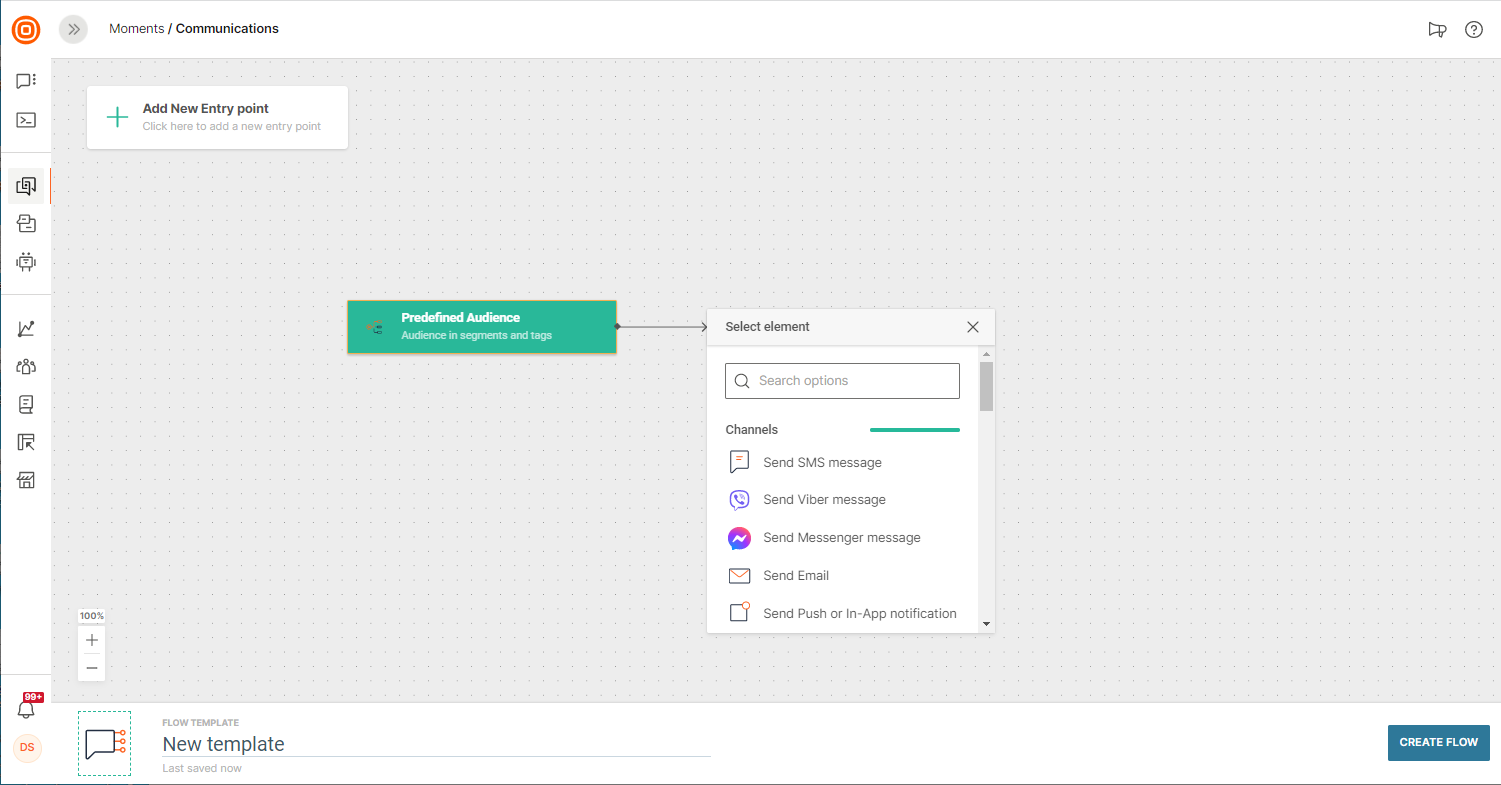Choose Send Viber message option
Image resolution: width=1501 pixels, height=785 pixels.
[824, 500]
